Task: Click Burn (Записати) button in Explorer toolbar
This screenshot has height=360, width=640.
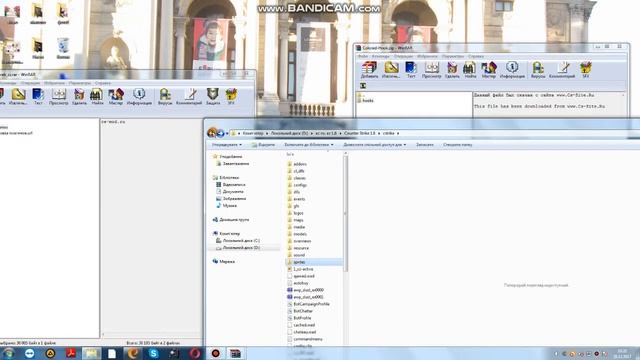Action: tap(424, 145)
